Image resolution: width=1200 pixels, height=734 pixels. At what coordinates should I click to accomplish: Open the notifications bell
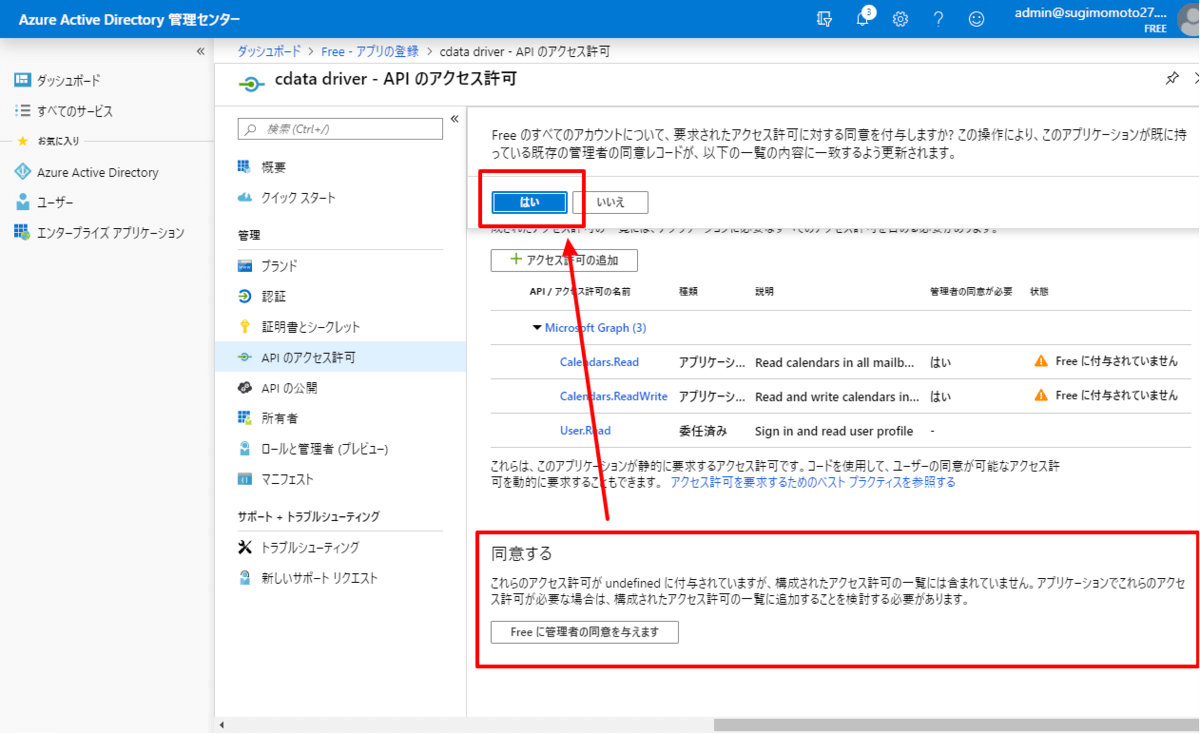coord(863,19)
